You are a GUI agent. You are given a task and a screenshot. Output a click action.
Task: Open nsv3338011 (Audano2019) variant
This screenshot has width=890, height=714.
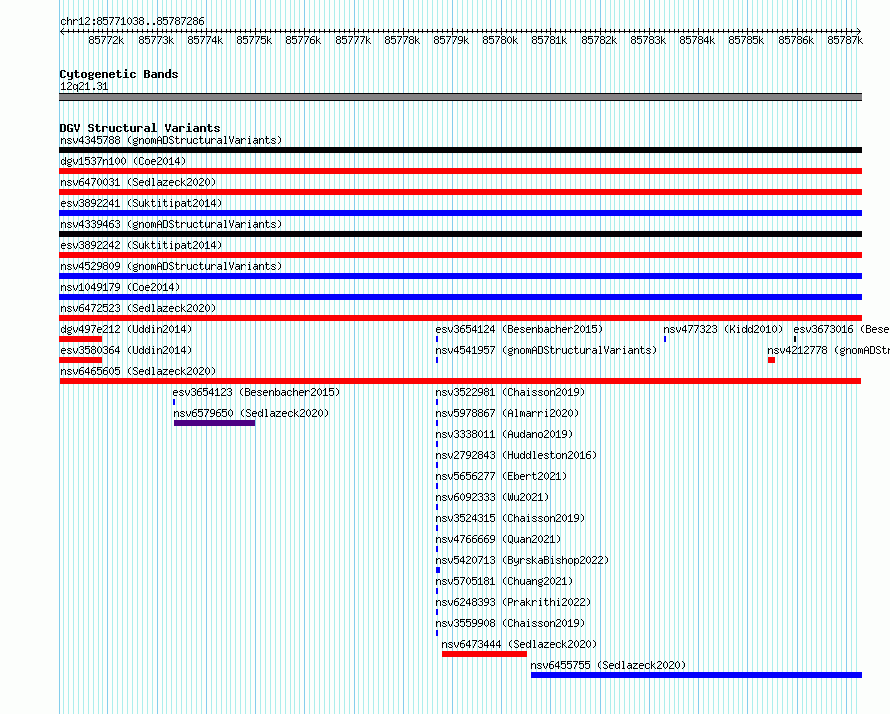pyautogui.click(x=504, y=434)
